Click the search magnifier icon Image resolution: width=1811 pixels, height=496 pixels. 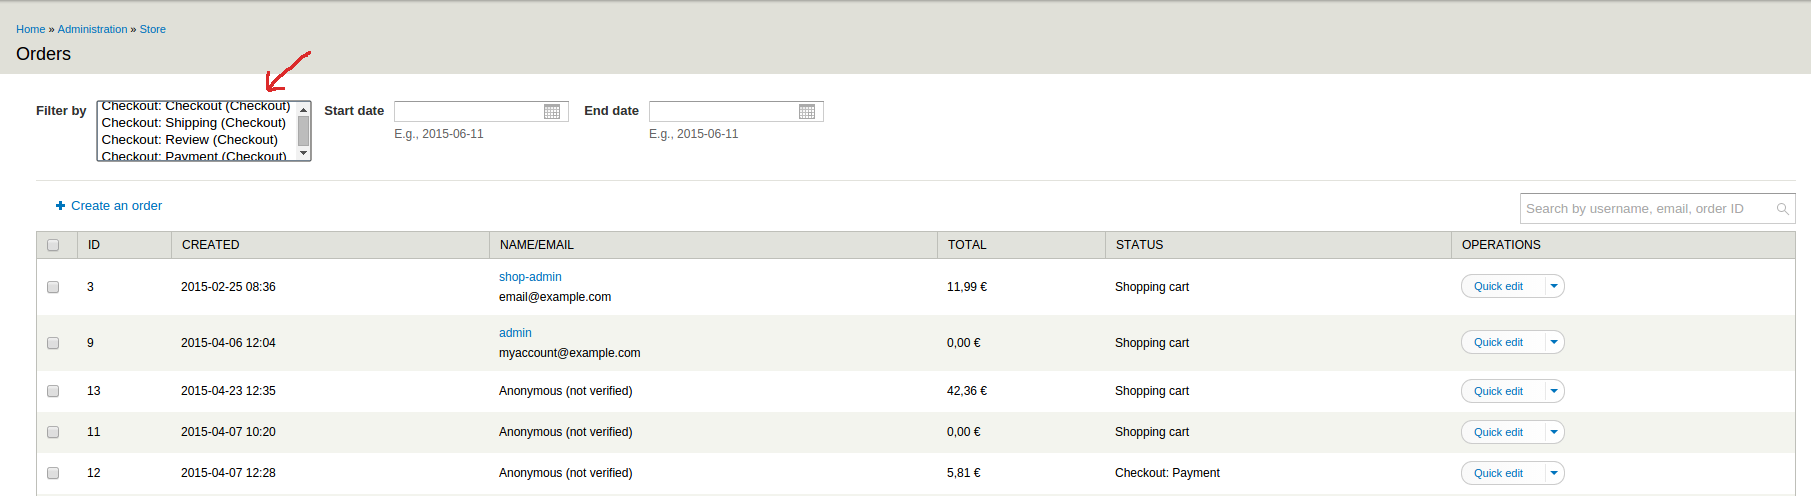point(1782,209)
